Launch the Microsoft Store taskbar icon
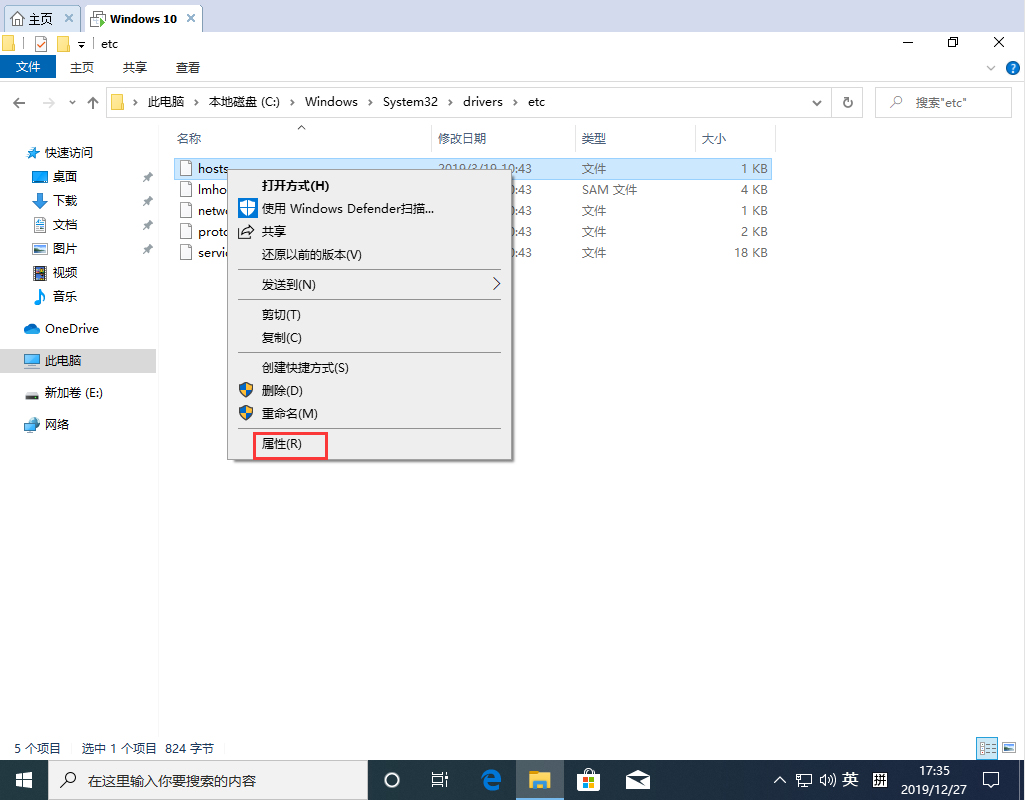Screen dimensions: 1025x800 coord(589,779)
